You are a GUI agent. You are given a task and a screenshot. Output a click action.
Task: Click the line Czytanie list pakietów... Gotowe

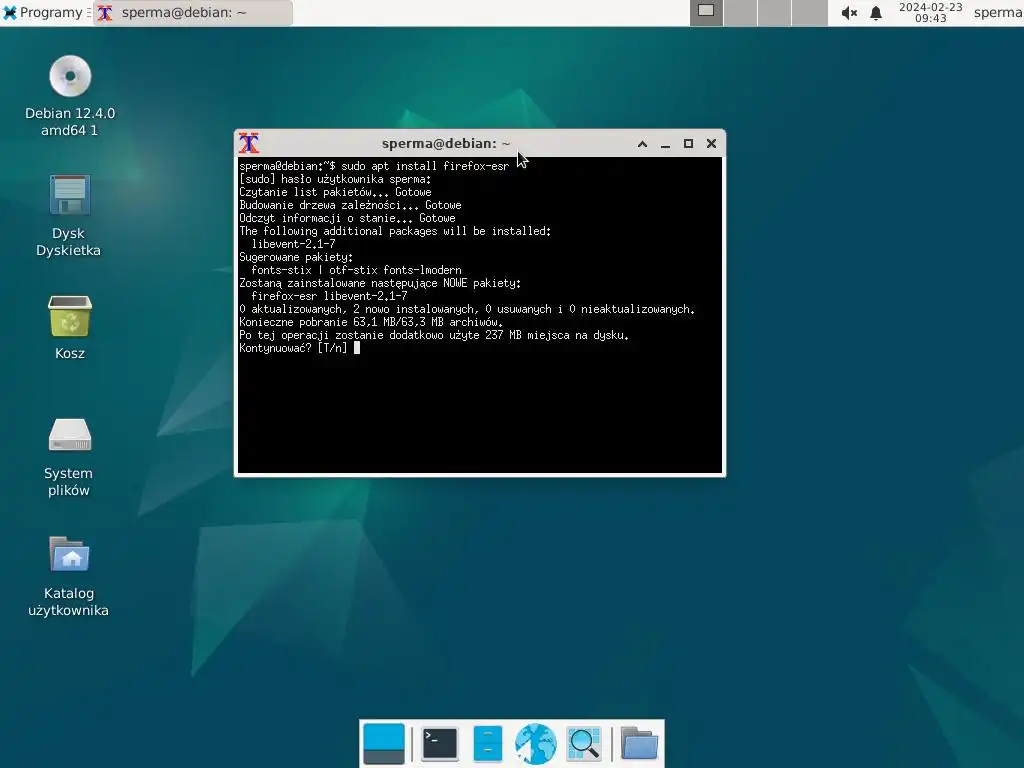[x=335, y=192]
